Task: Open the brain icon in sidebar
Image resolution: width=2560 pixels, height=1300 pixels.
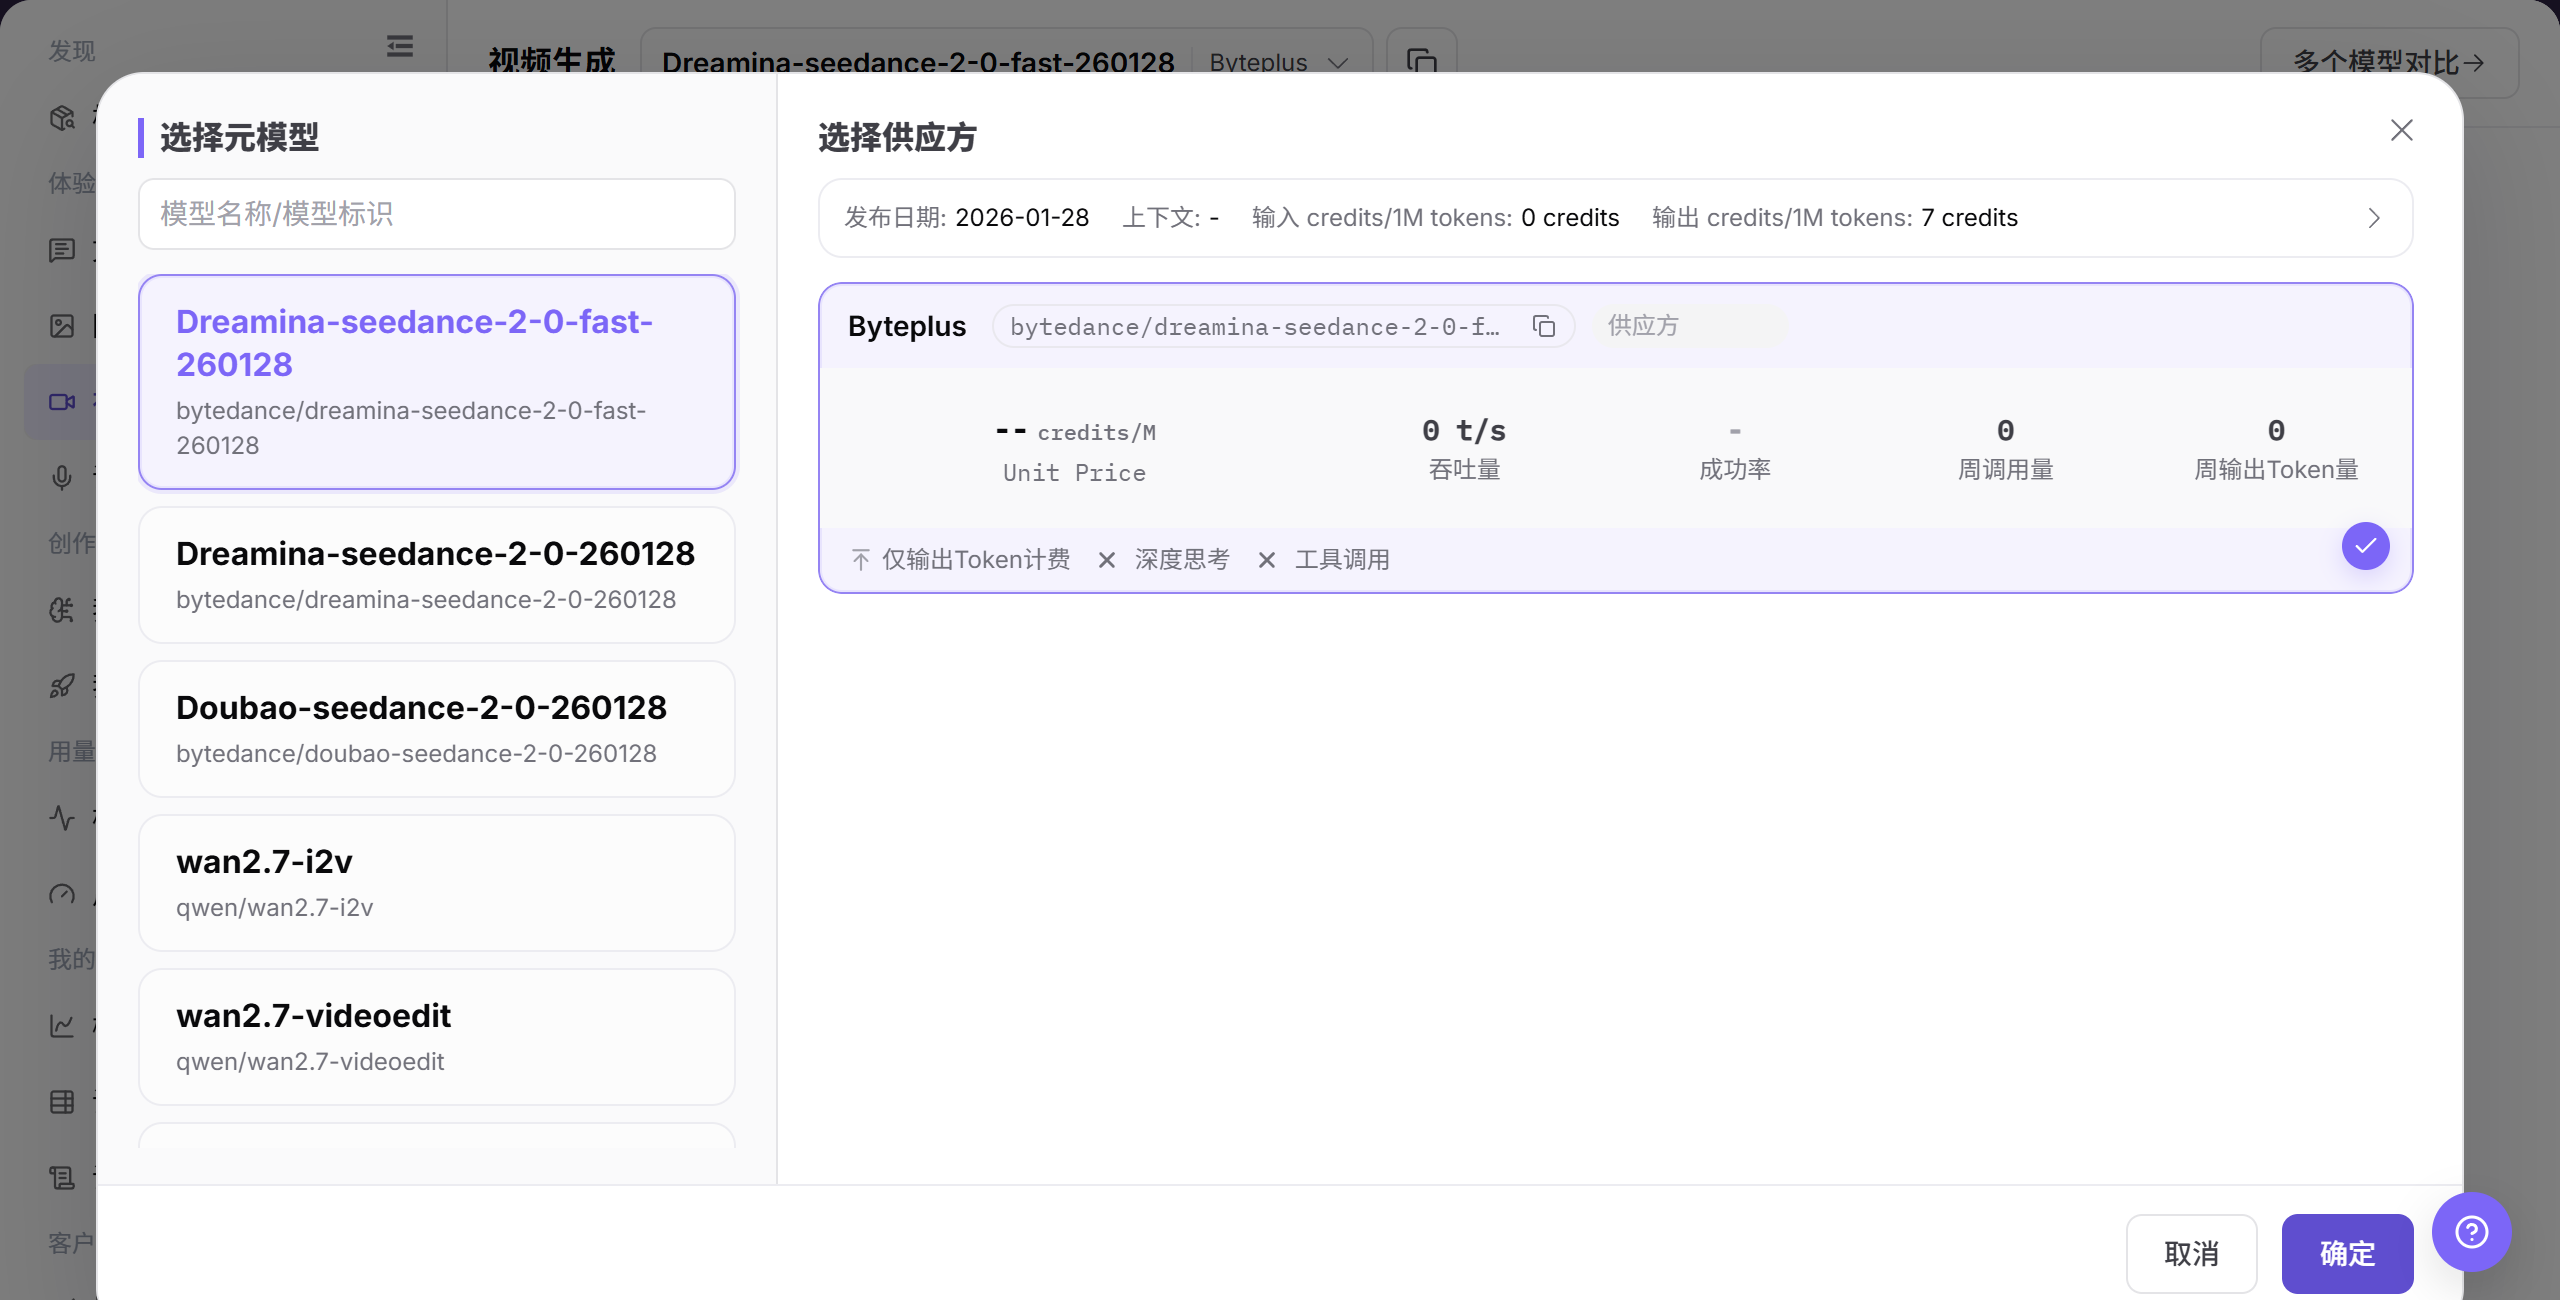Action: pos(62,609)
